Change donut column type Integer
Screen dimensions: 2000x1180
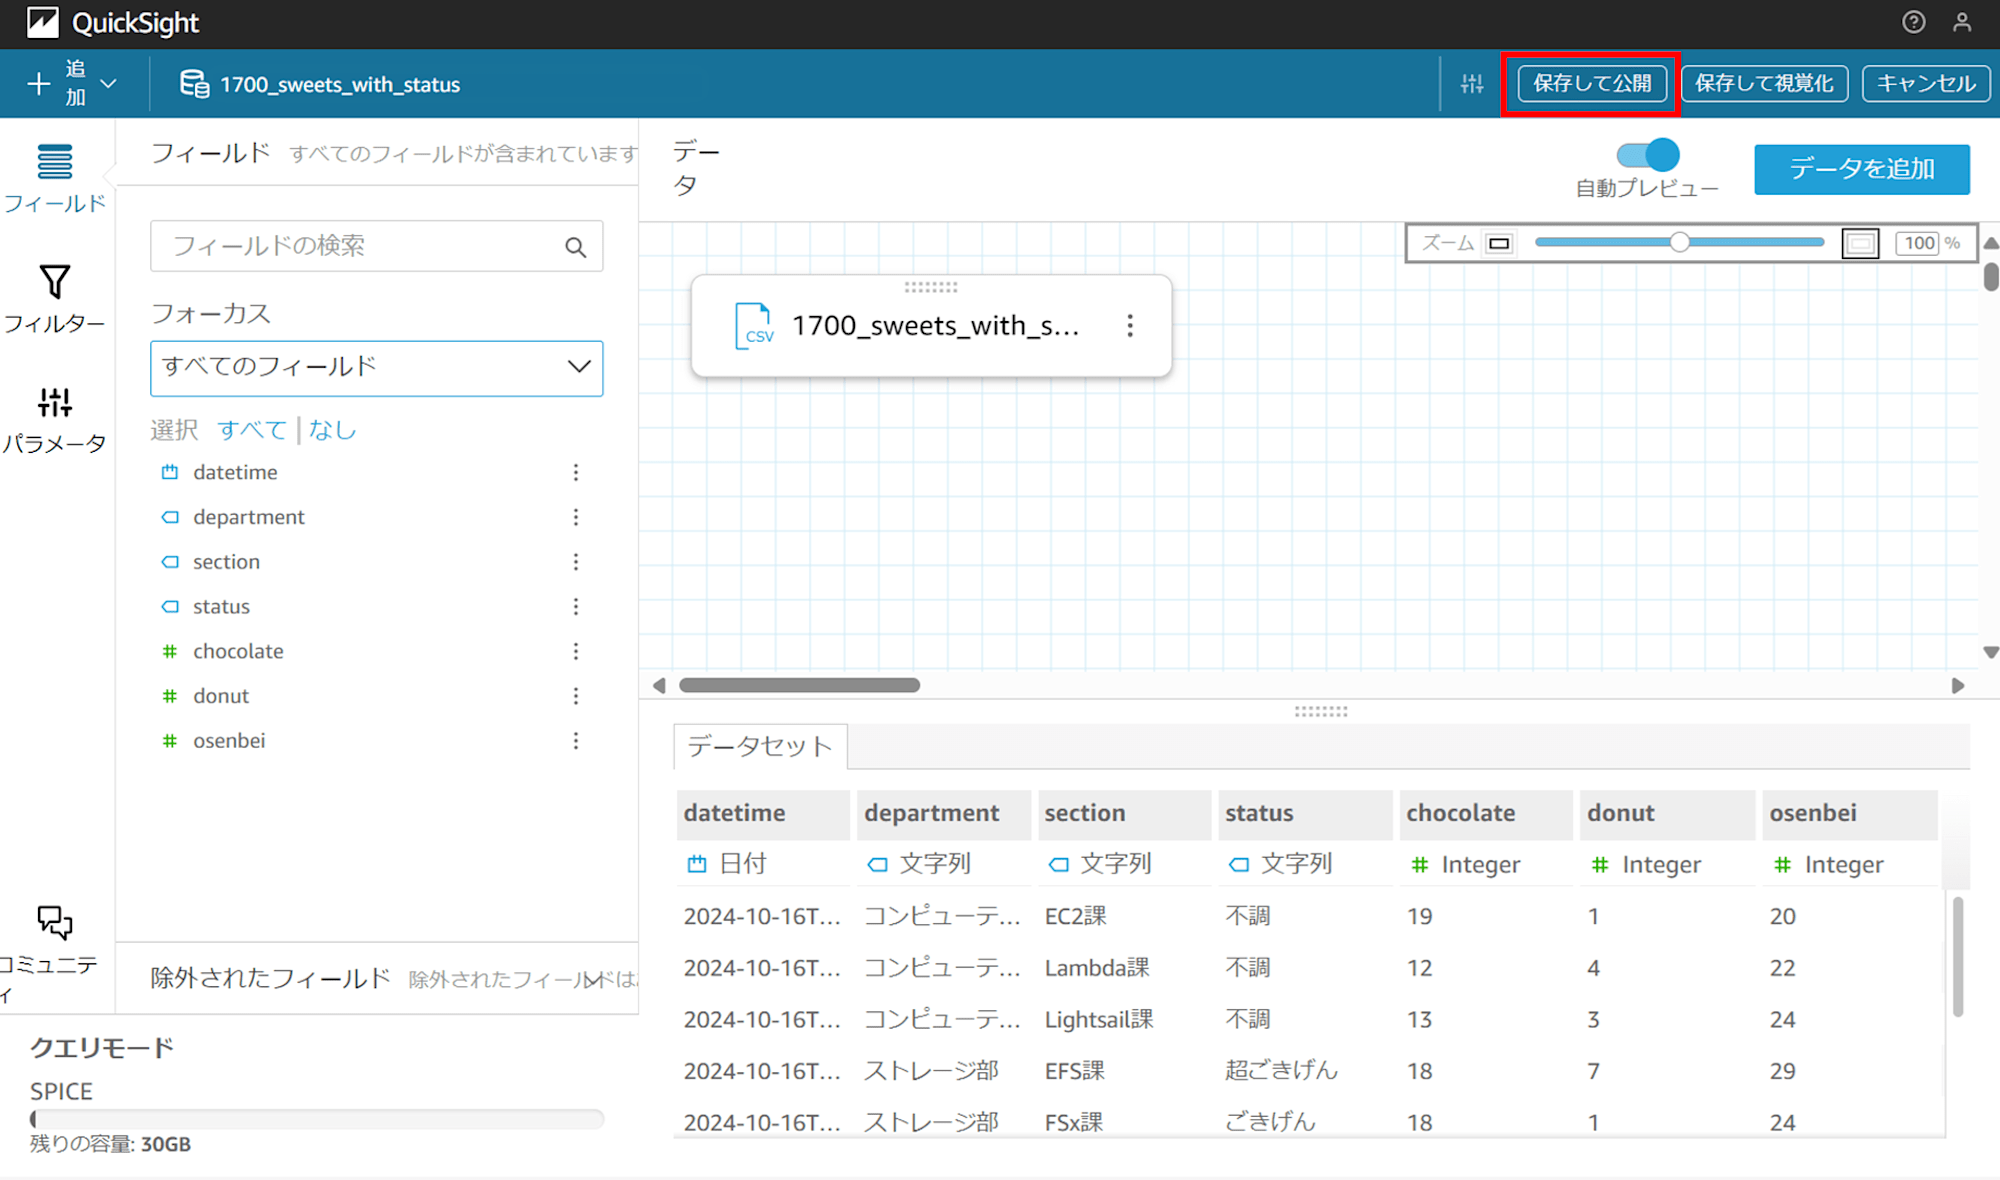(1646, 865)
